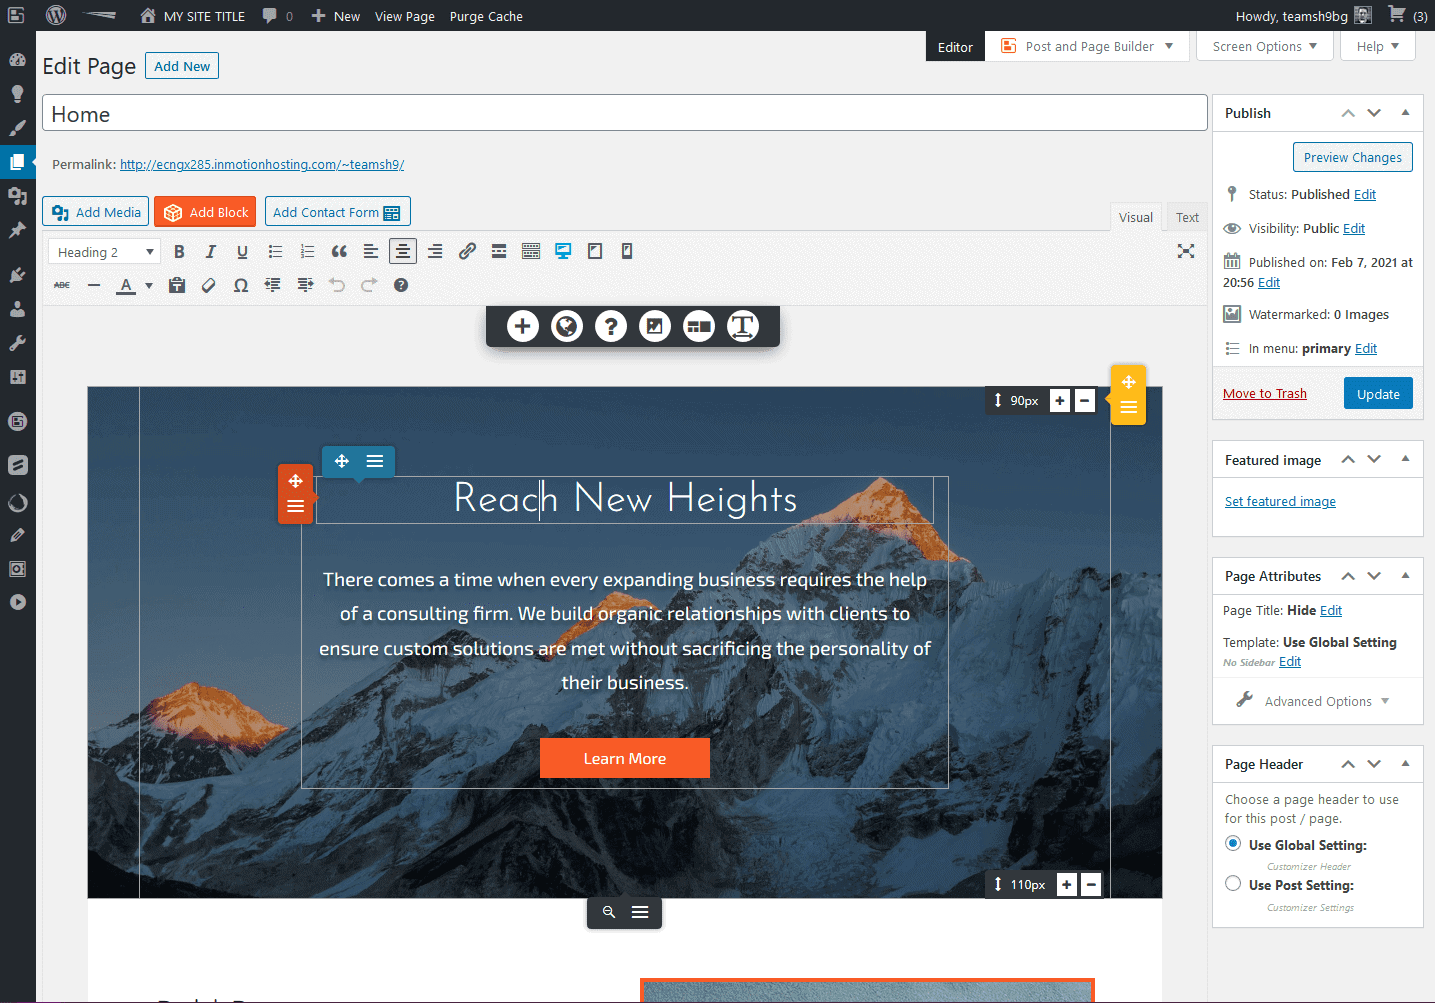Apply the text color
Screen dimensions: 1435x1003
(126, 285)
